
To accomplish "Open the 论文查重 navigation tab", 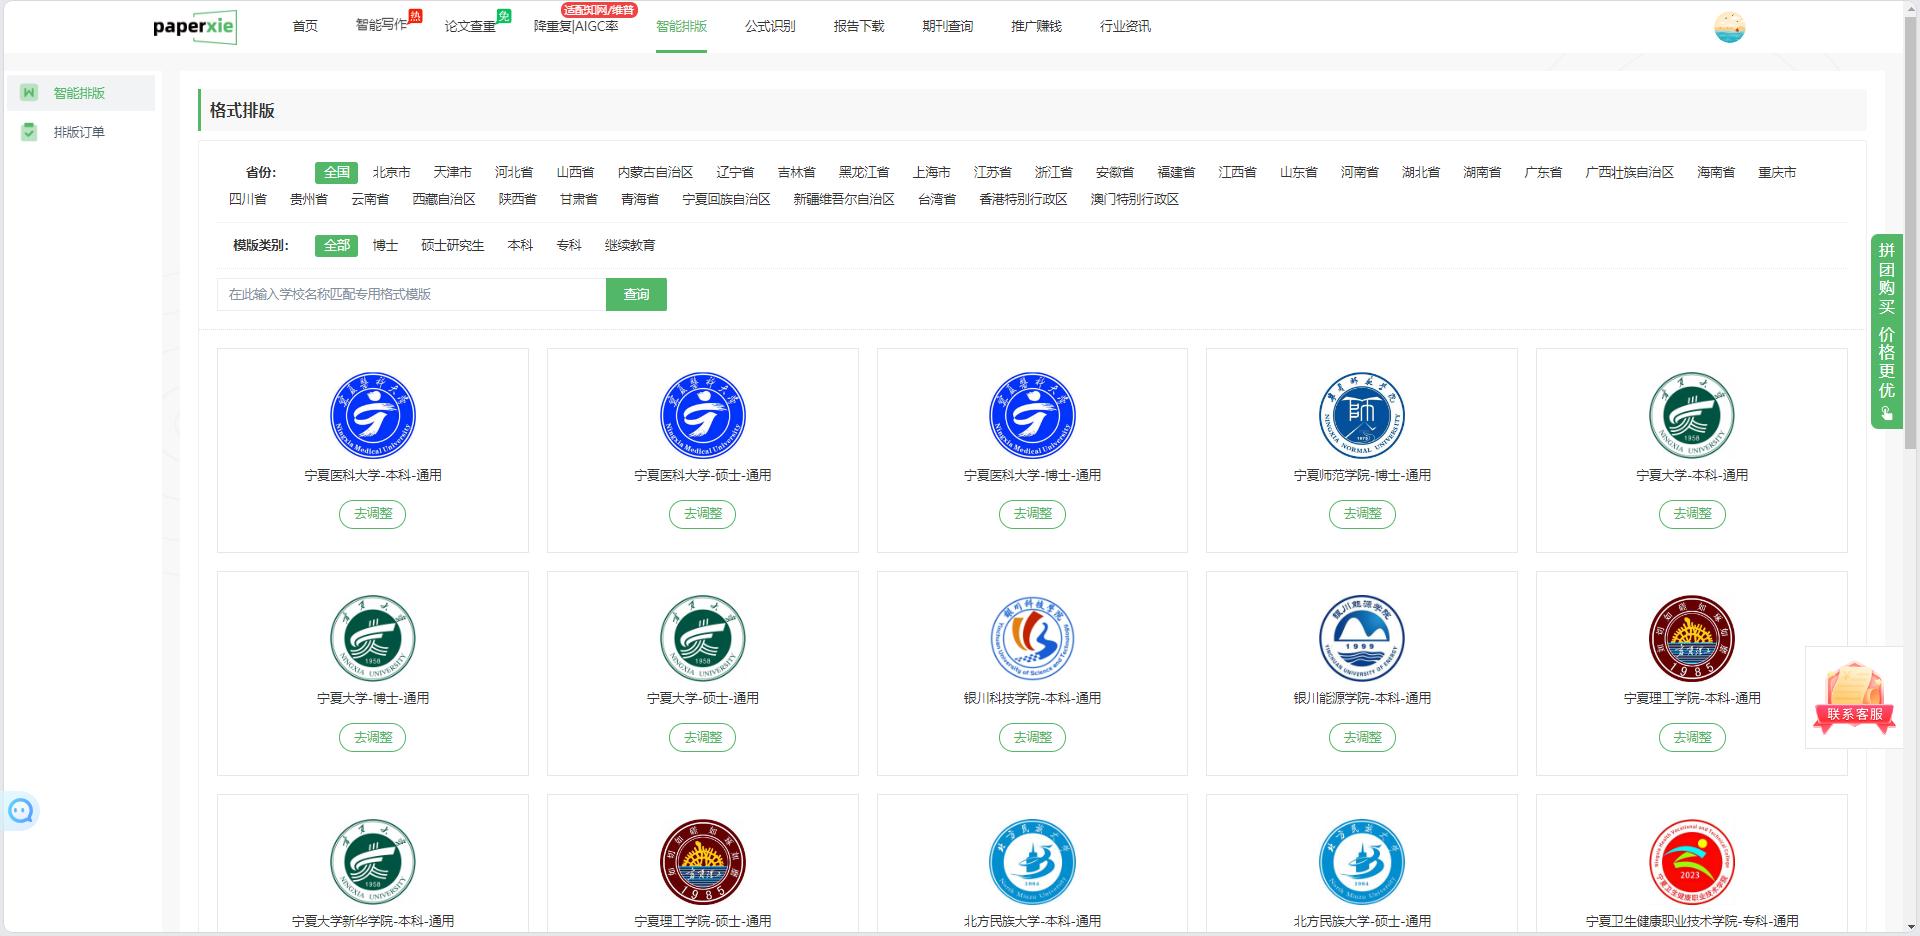I will point(470,27).
